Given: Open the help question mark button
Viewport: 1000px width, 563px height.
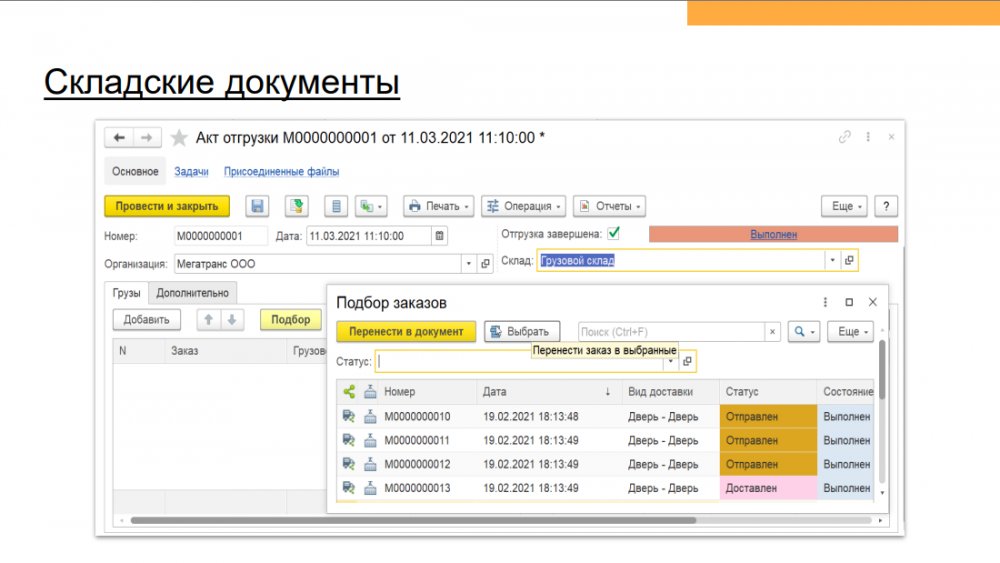Looking at the screenshot, I should [x=885, y=206].
